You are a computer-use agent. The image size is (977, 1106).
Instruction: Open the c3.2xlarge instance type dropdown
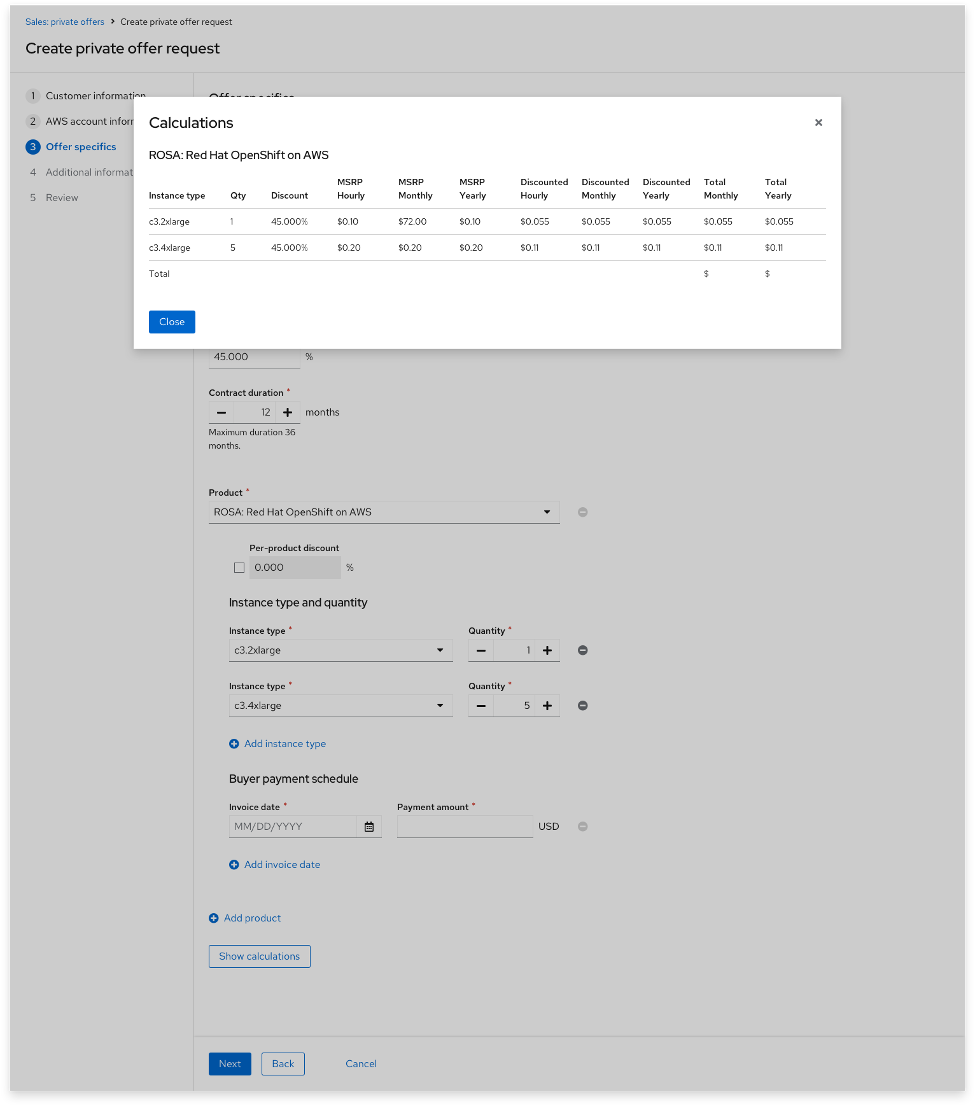pos(341,650)
